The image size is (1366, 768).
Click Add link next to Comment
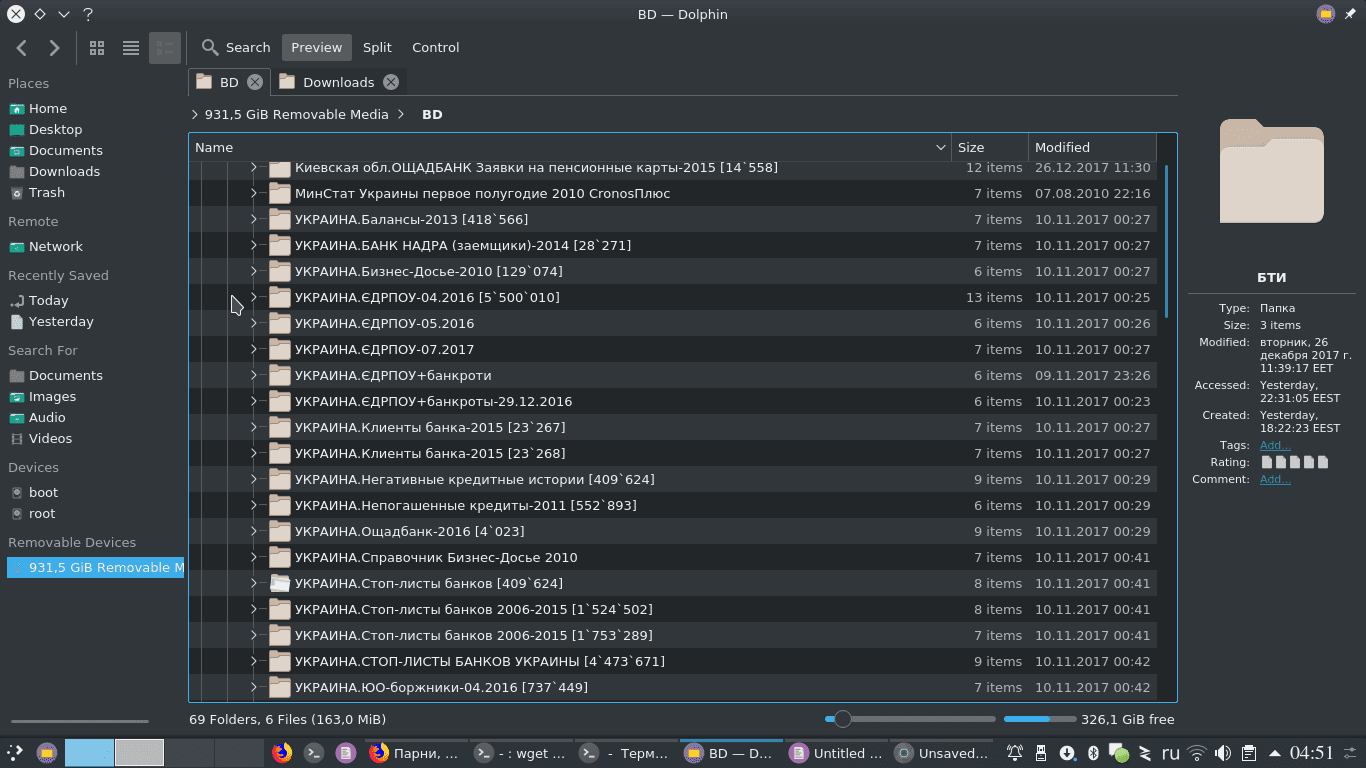click(1275, 479)
